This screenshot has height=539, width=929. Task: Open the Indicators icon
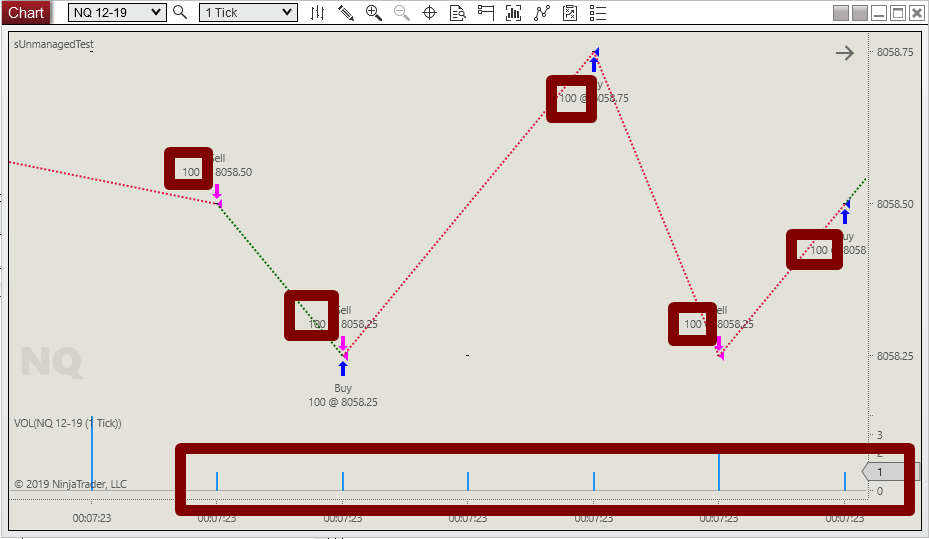[514, 13]
